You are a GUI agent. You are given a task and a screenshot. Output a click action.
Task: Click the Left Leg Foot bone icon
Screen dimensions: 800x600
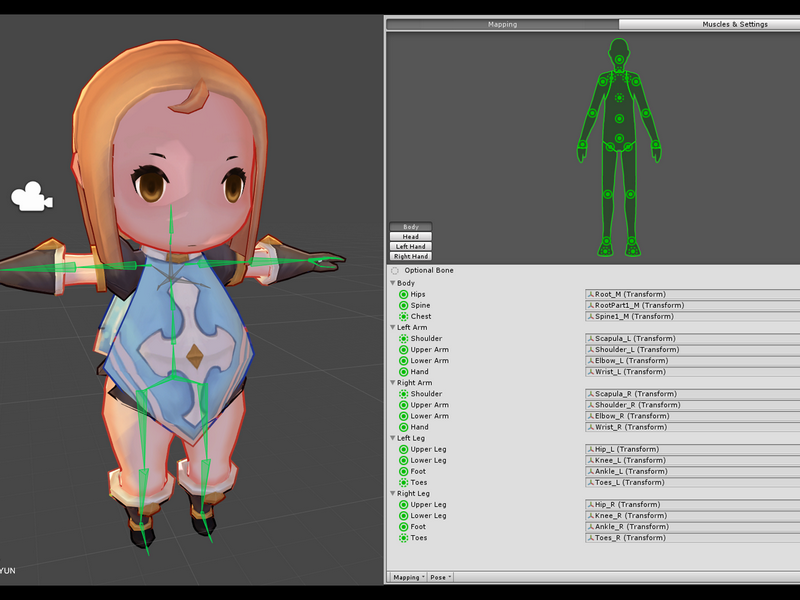(403, 471)
